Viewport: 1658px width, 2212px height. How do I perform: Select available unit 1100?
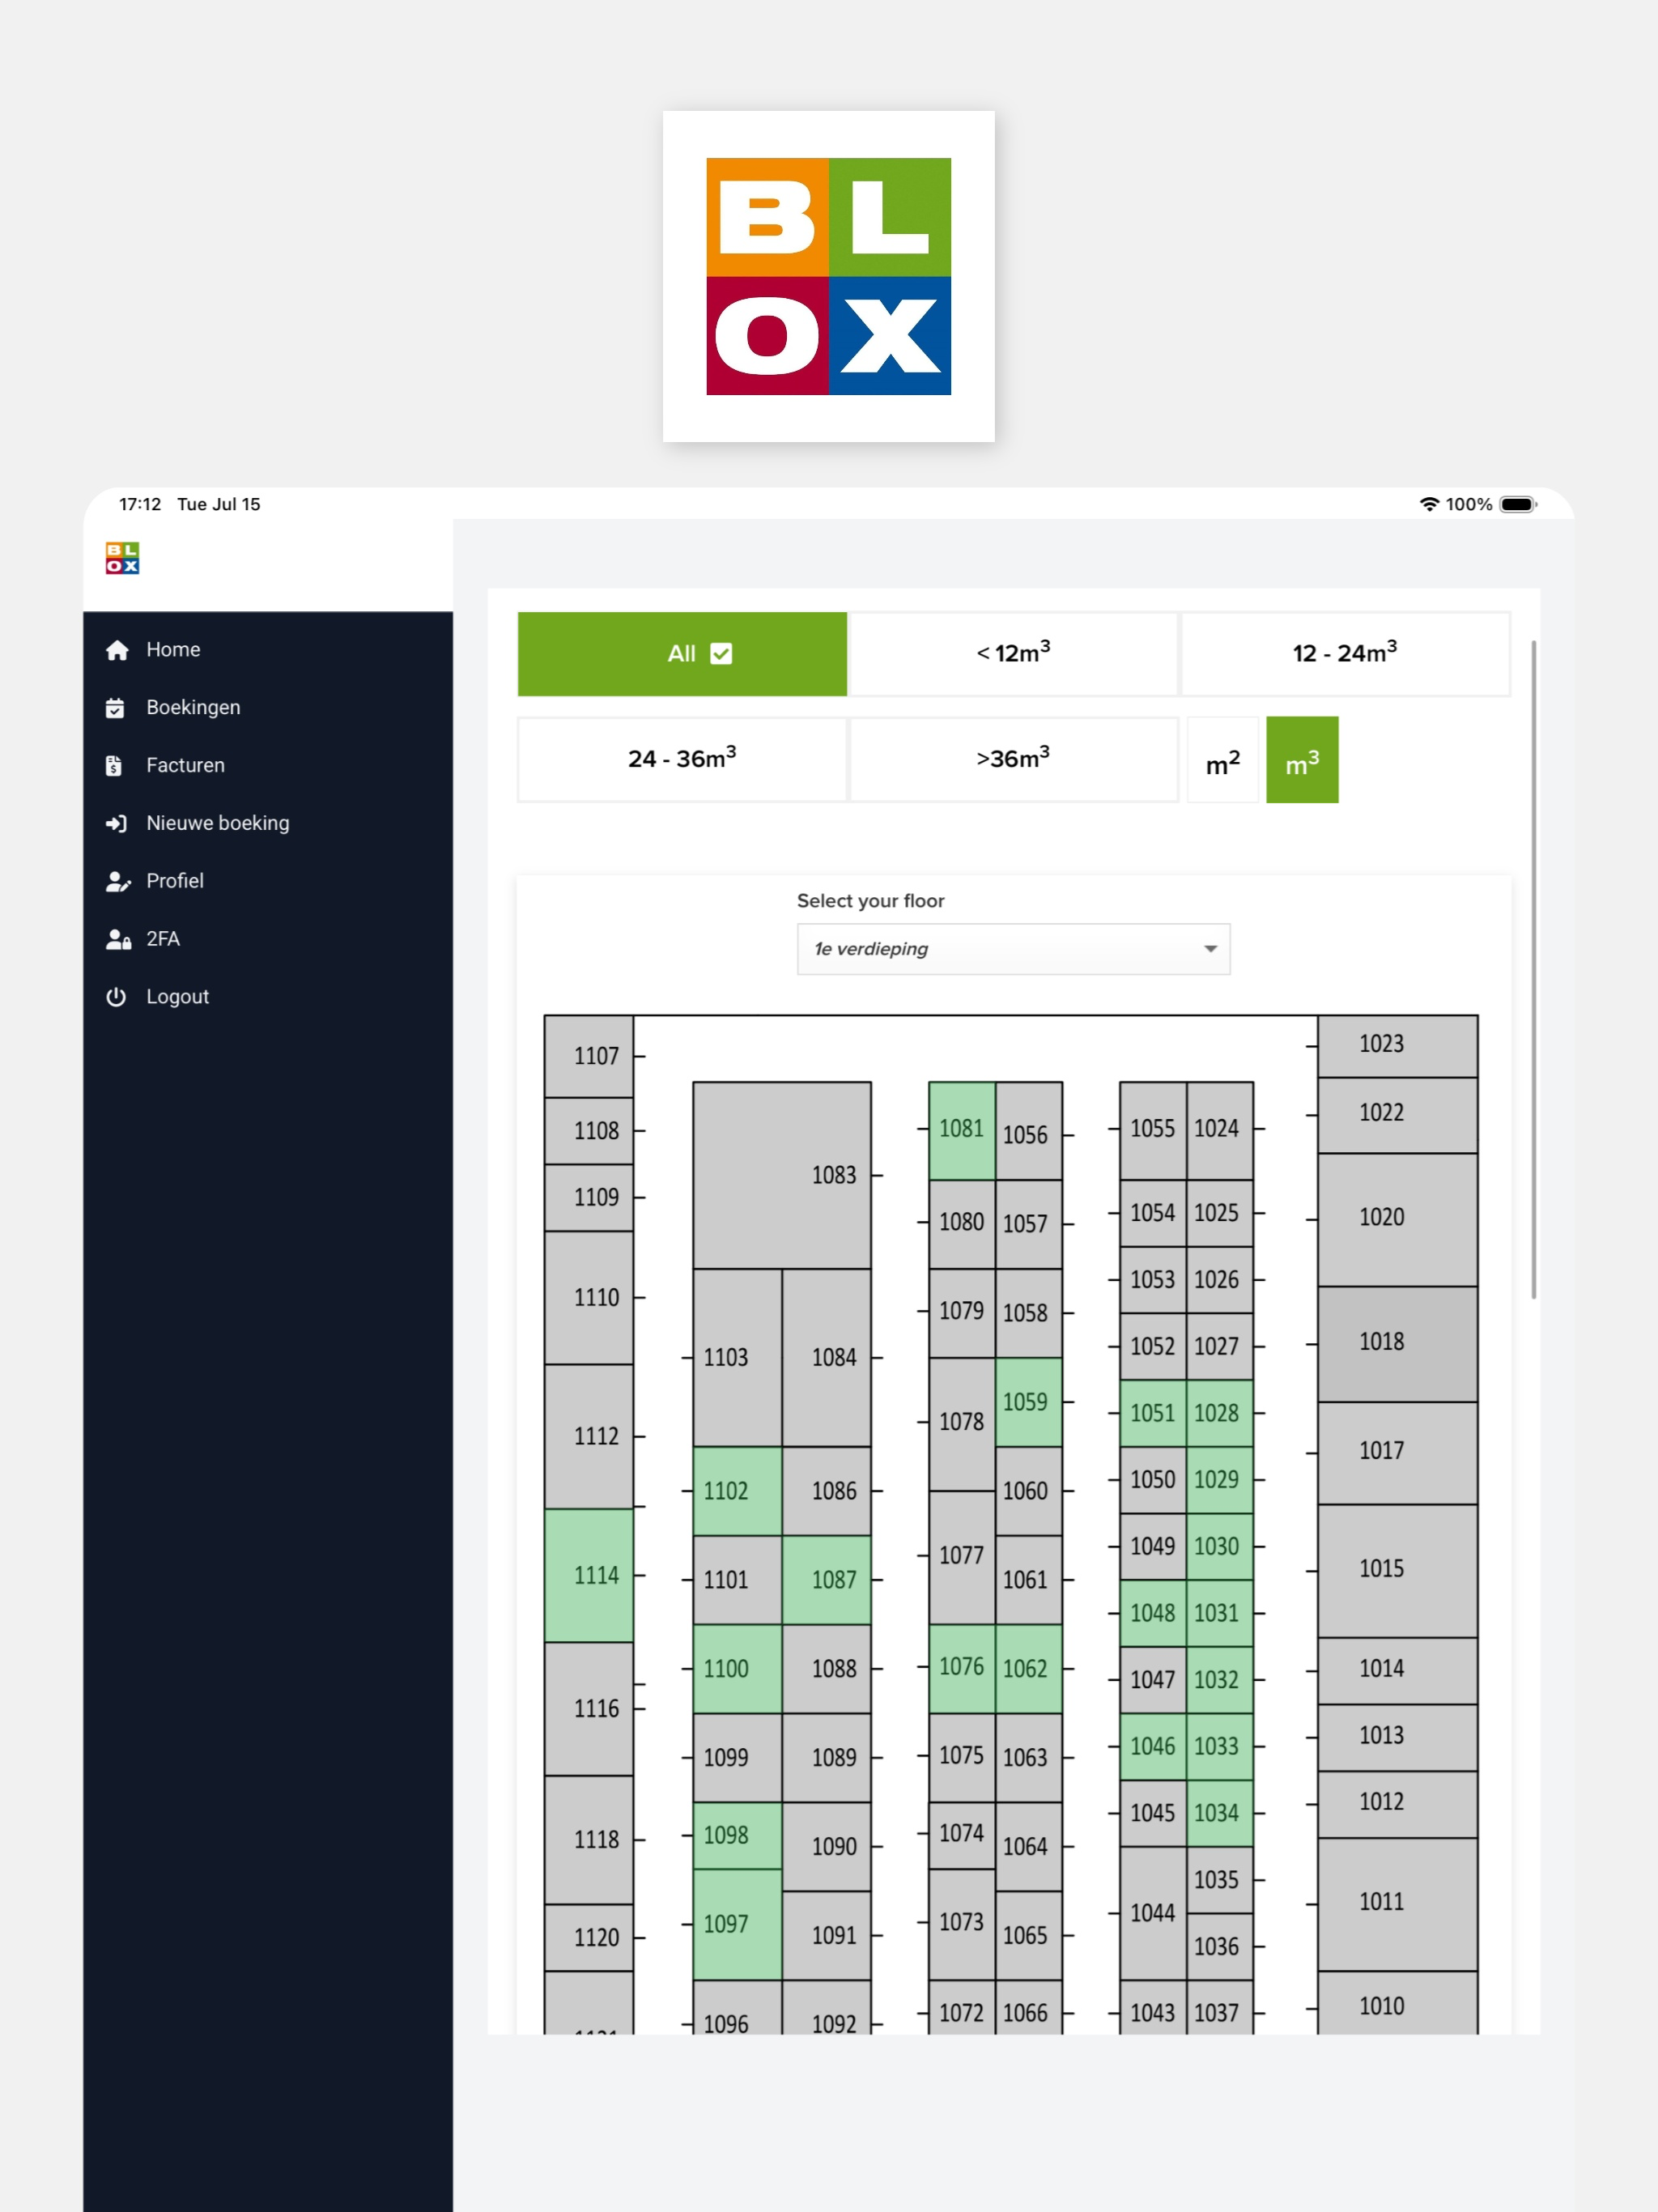[x=737, y=1669]
